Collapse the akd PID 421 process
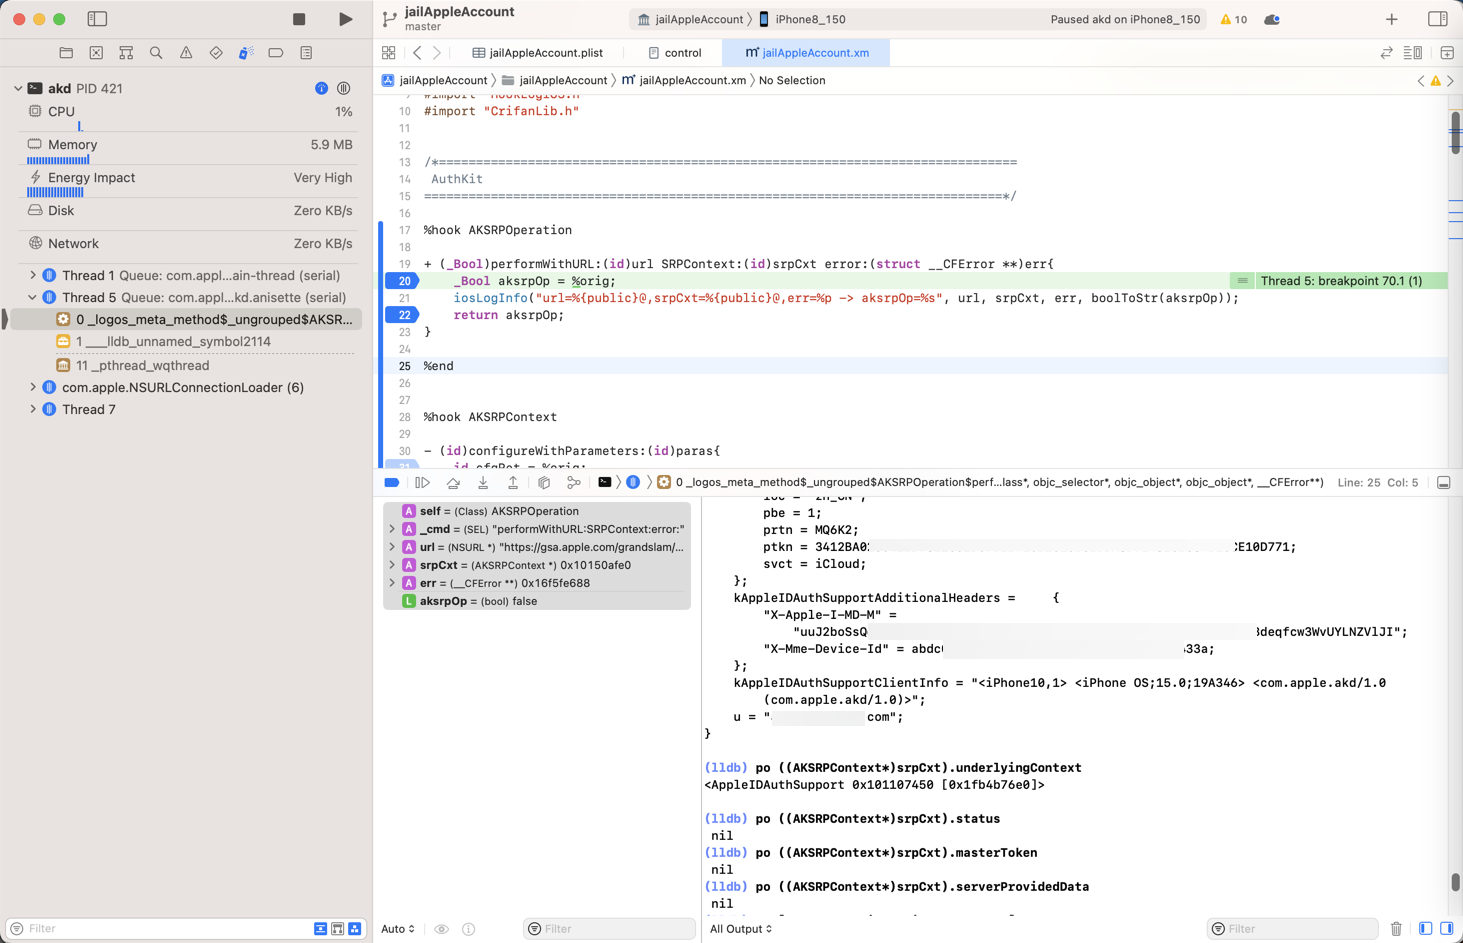 coord(18,88)
